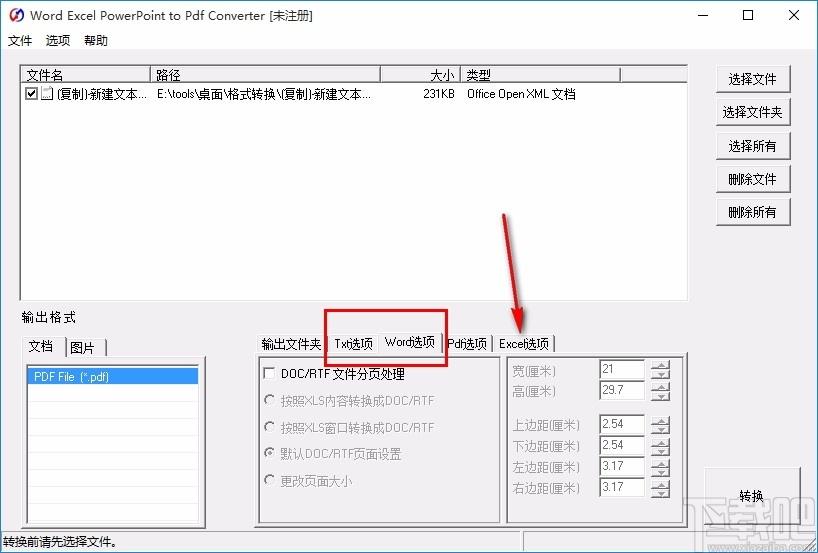The width and height of the screenshot is (818, 553).
Task: Click the 右边距(厘米) value field
Action: point(622,487)
